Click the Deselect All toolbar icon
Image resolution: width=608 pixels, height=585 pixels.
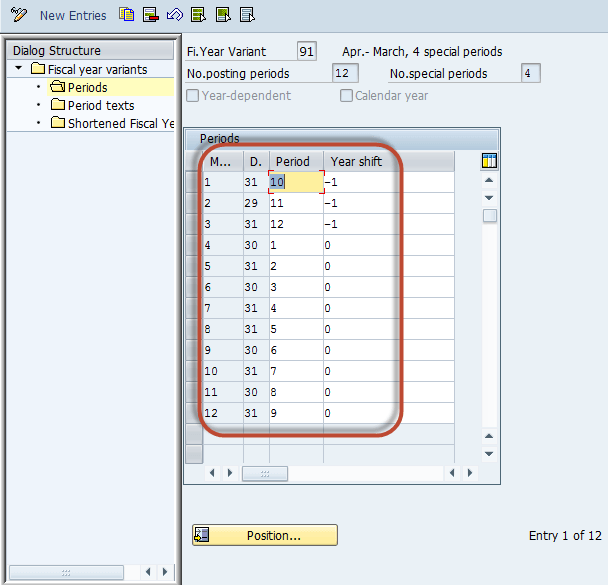click(246, 14)
